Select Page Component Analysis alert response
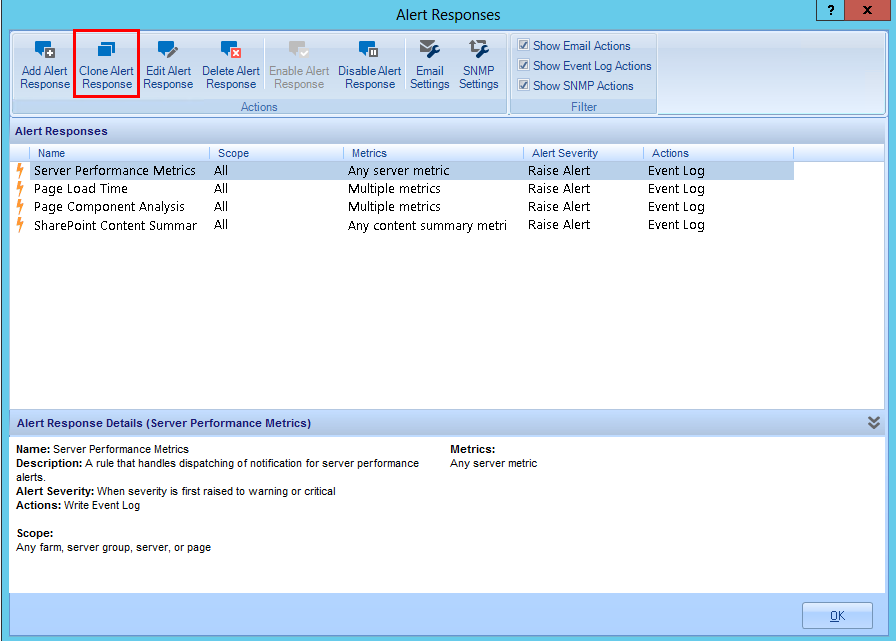Viewport: 896px width, 641px height. pos(109,207)
